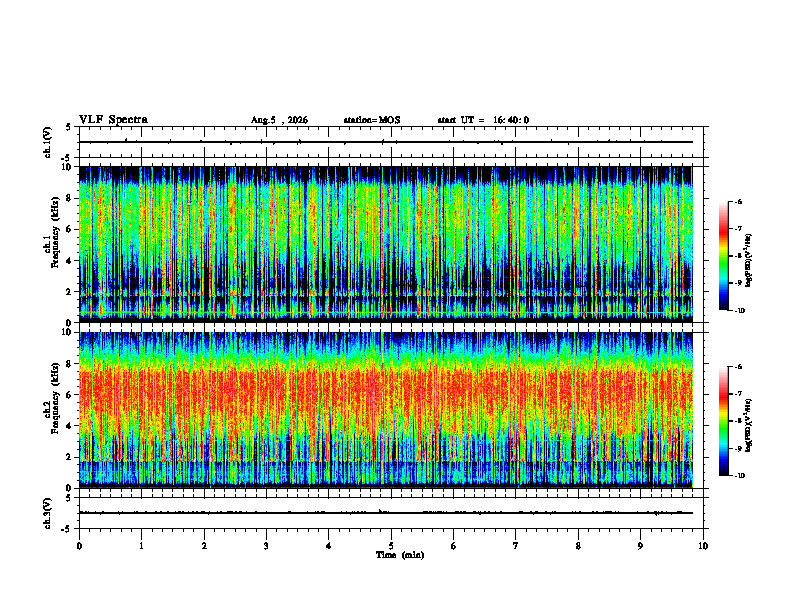Click the "ch.1(V)" axis label
Viewport: 792px width, 612px height.
(47, 142)
